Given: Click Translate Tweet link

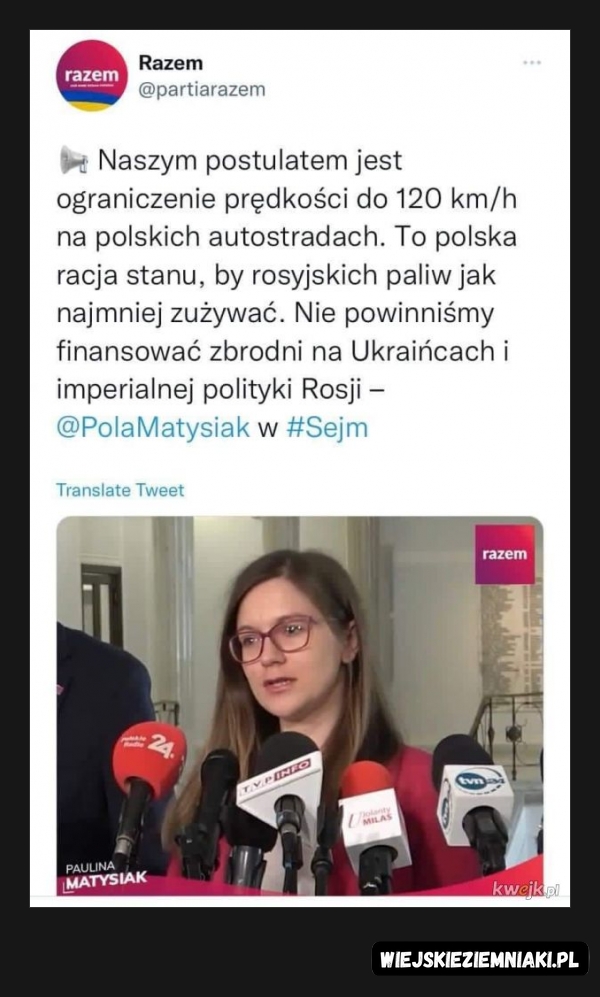Looking at the screenshot, I should click(120, 490).
